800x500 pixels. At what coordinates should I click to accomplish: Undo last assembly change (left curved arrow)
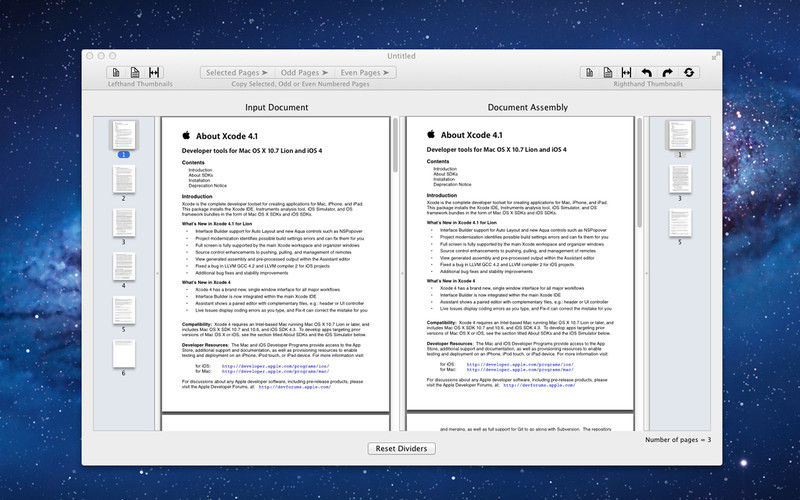click(x=646, y=72)
